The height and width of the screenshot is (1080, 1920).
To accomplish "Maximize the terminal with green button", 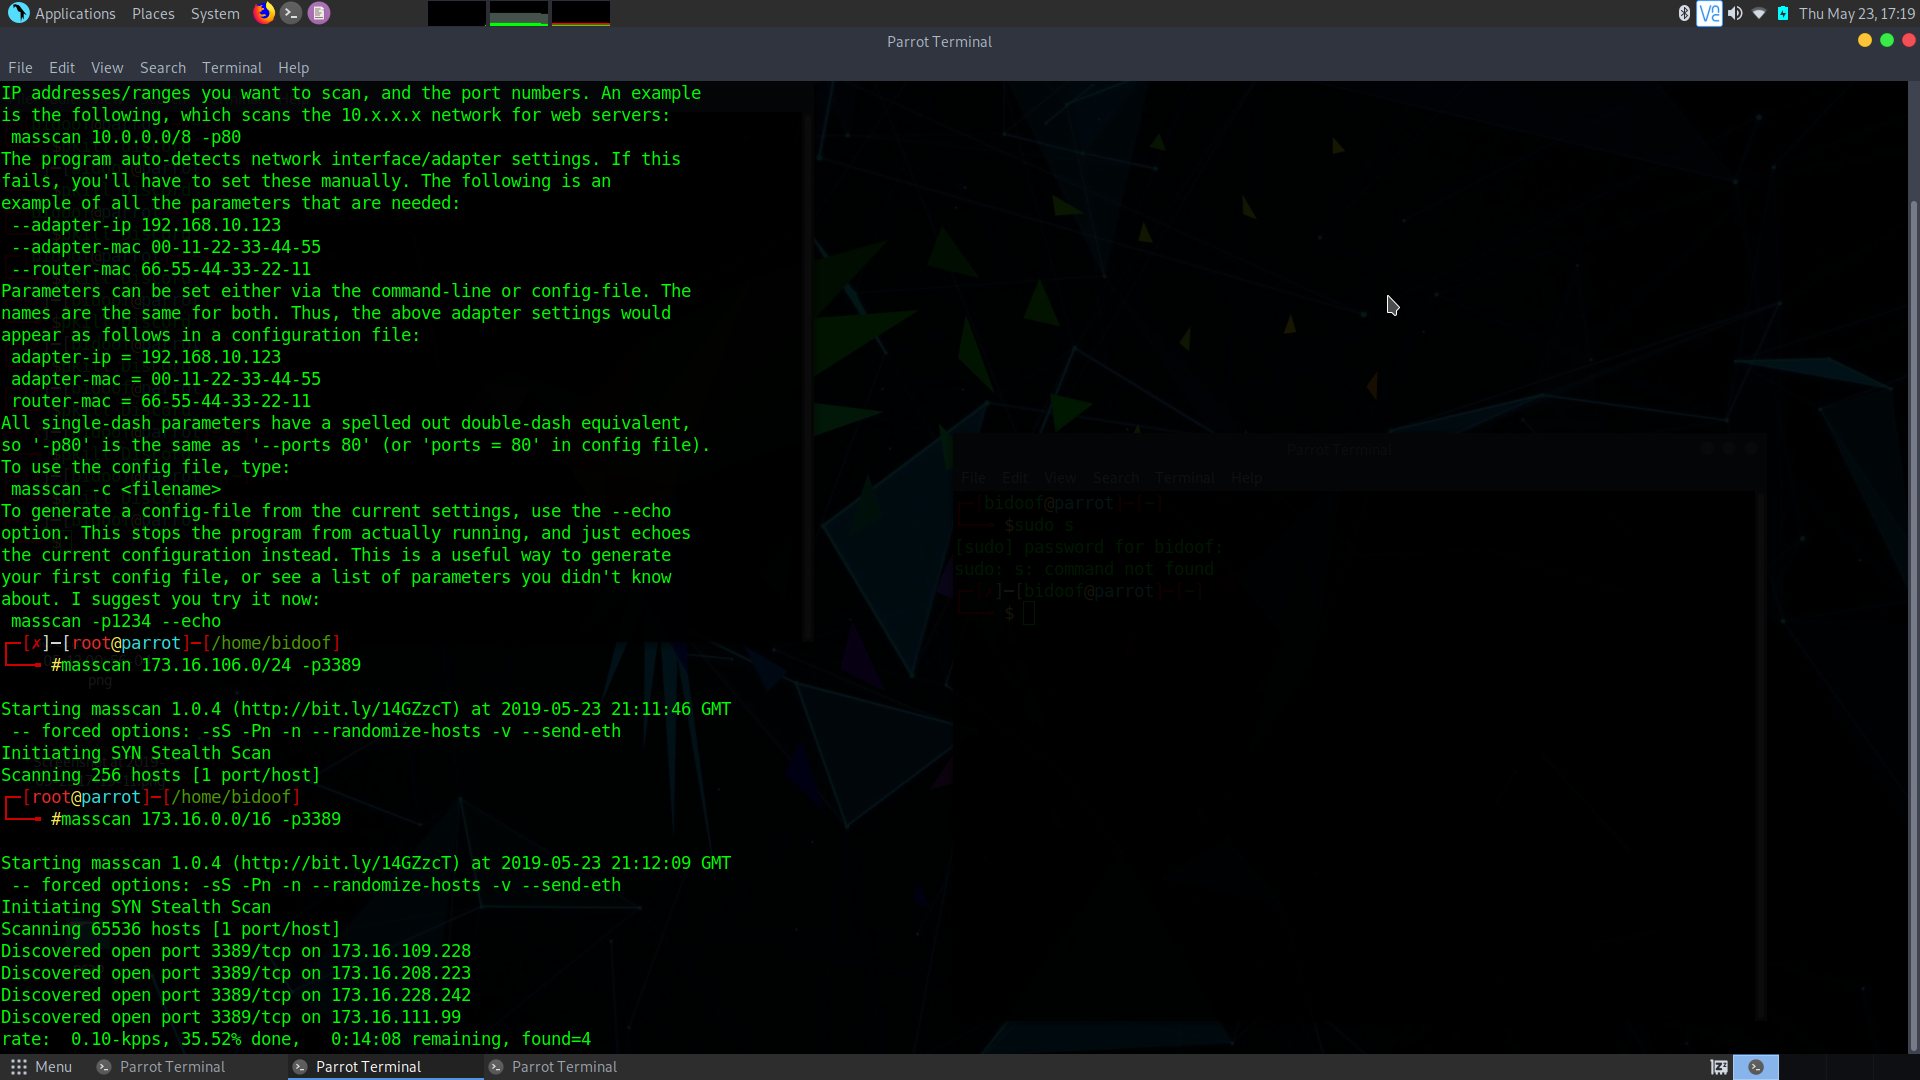I will point(1887,41).
